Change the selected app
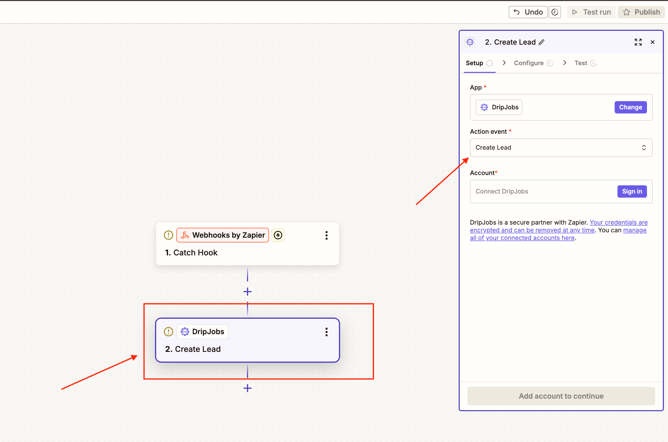 coord(631,107)
